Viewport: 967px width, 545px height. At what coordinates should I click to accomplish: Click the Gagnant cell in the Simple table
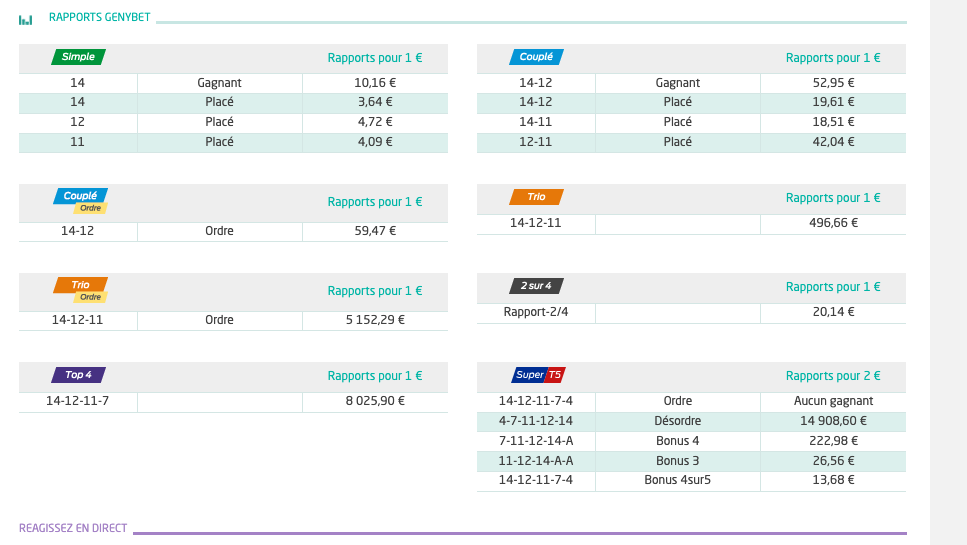[219, 83]
